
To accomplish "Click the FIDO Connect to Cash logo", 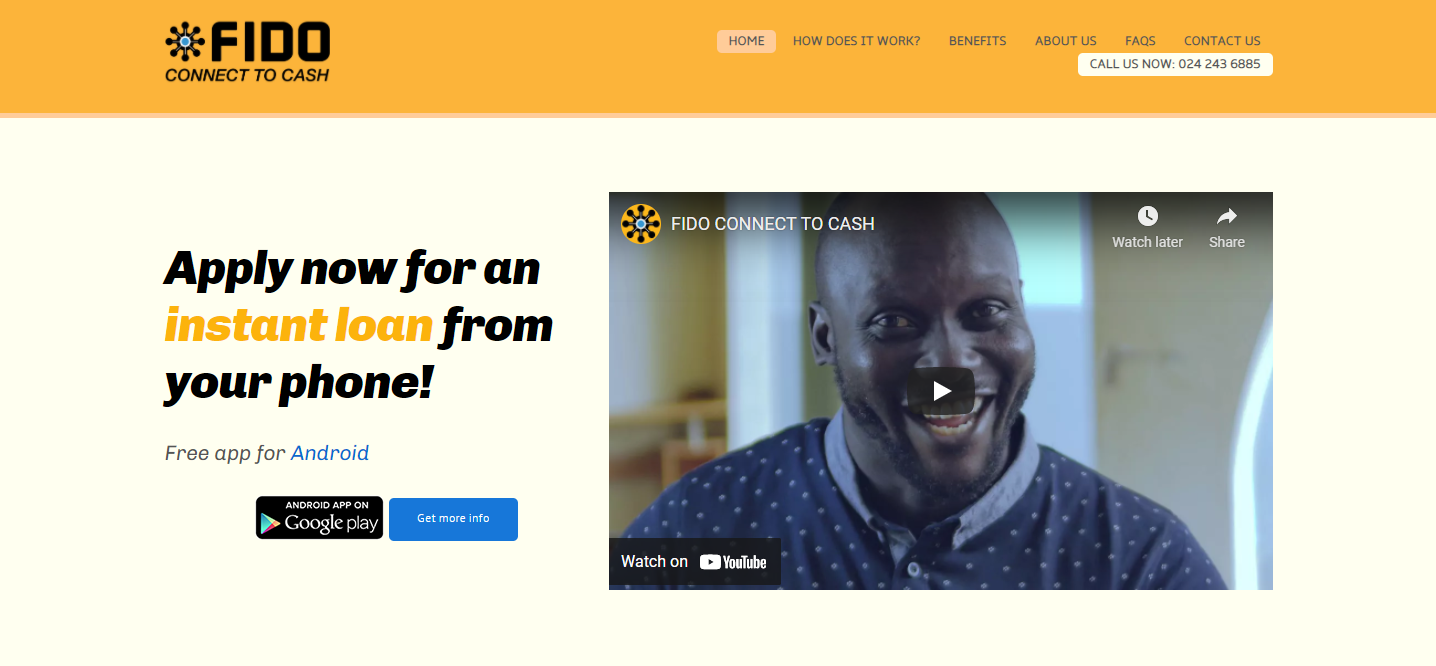I will point(247,53).
